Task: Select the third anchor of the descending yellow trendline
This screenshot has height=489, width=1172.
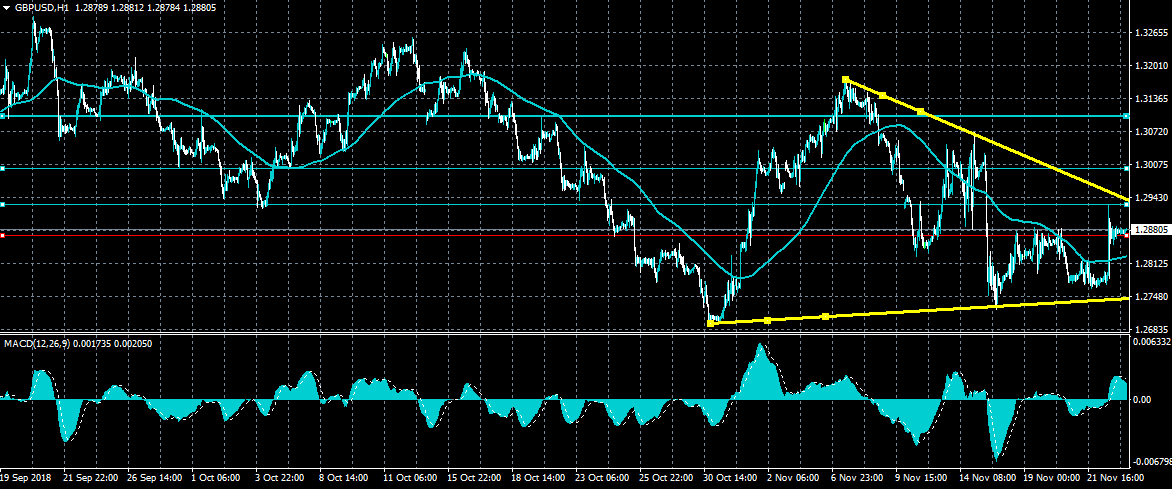Action: pos(921,111)
